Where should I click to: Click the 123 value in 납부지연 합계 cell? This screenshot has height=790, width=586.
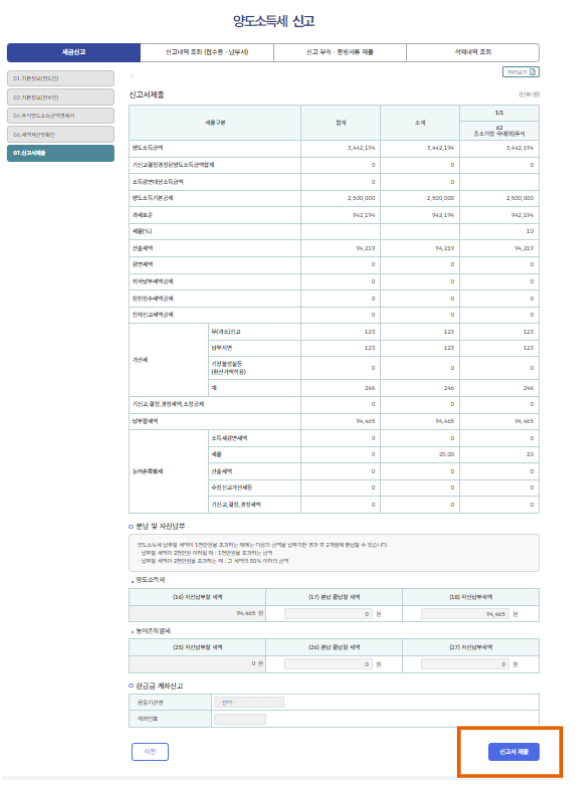(370, 348)
